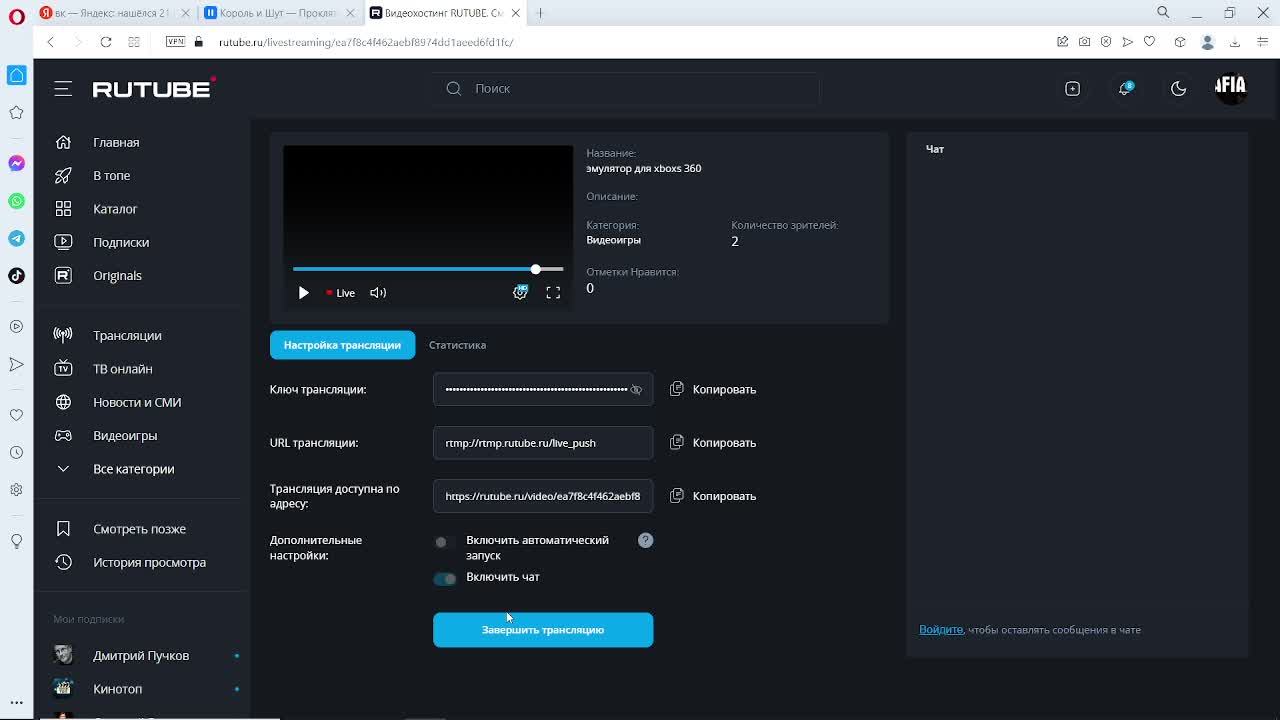Image resolution: width=1280 pixels, height=720 pixels.
Task: Open Messenger in Opera sidebar
Action: point(16,163)
